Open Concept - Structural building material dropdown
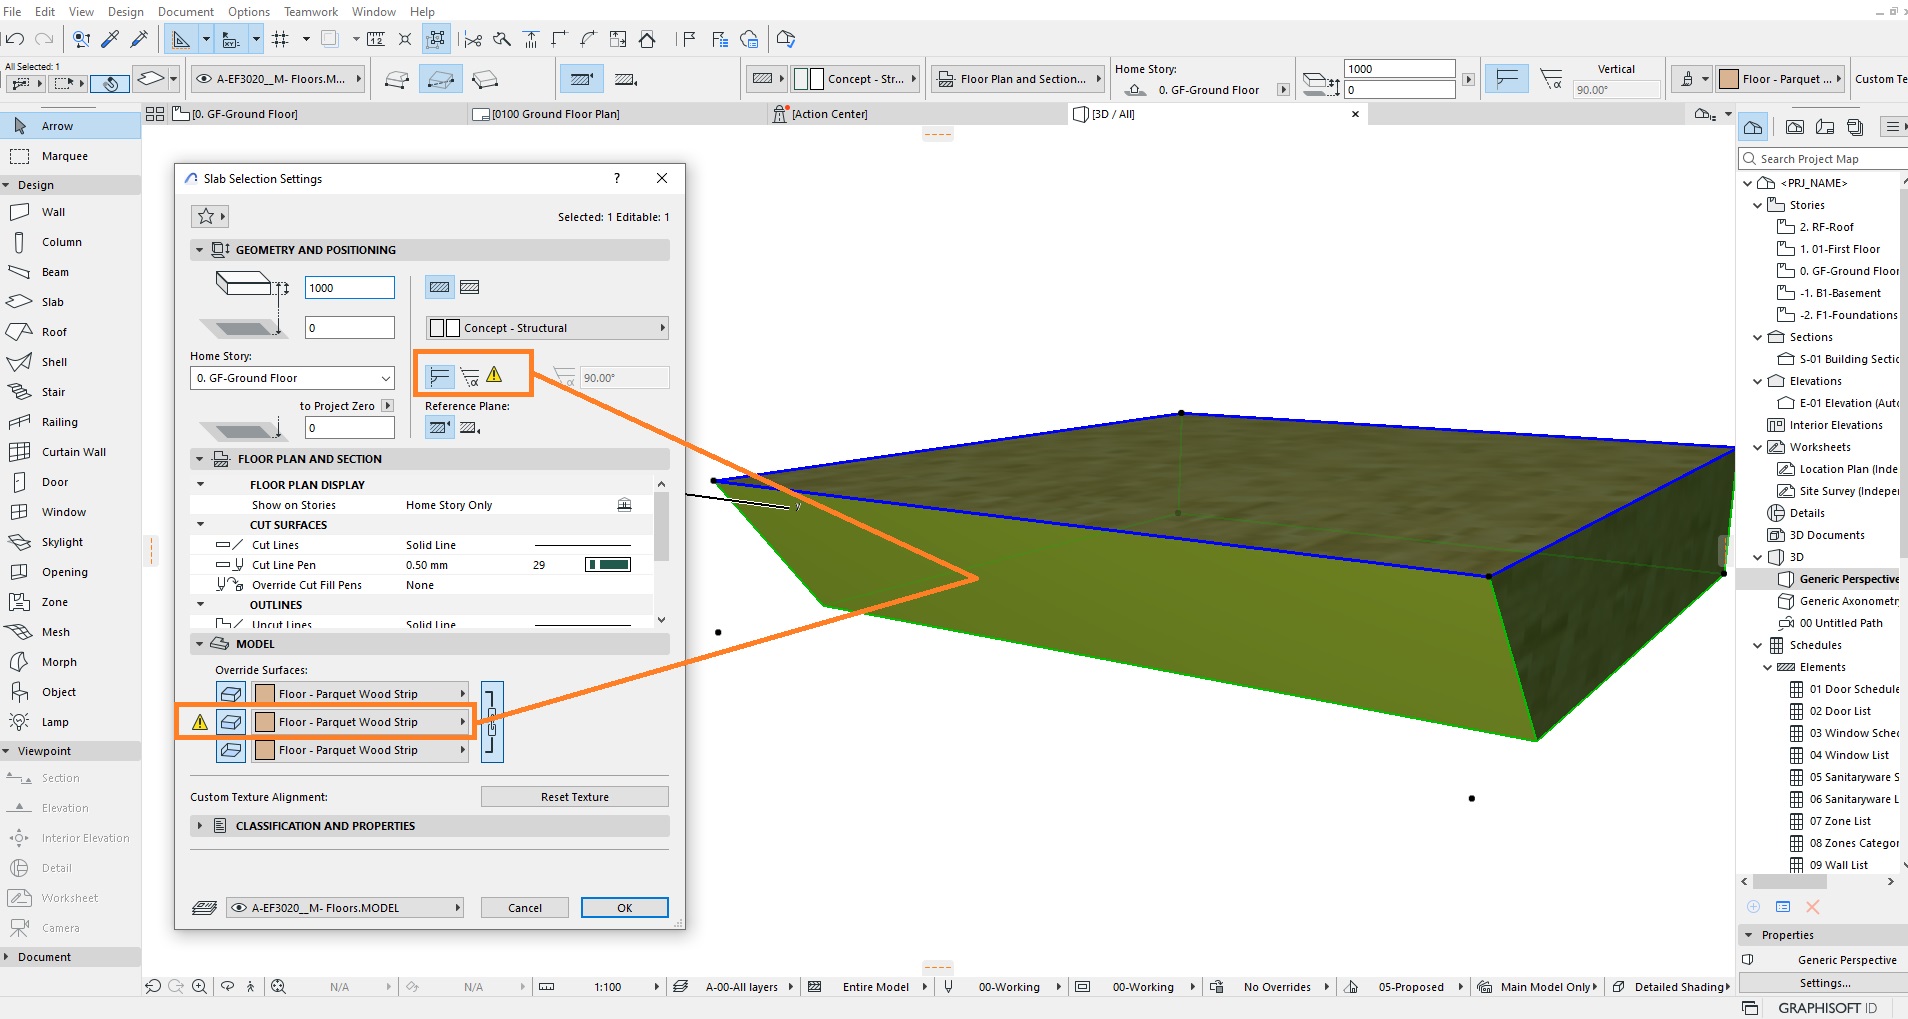1908x1019 pixels. [x=547, y=328]
